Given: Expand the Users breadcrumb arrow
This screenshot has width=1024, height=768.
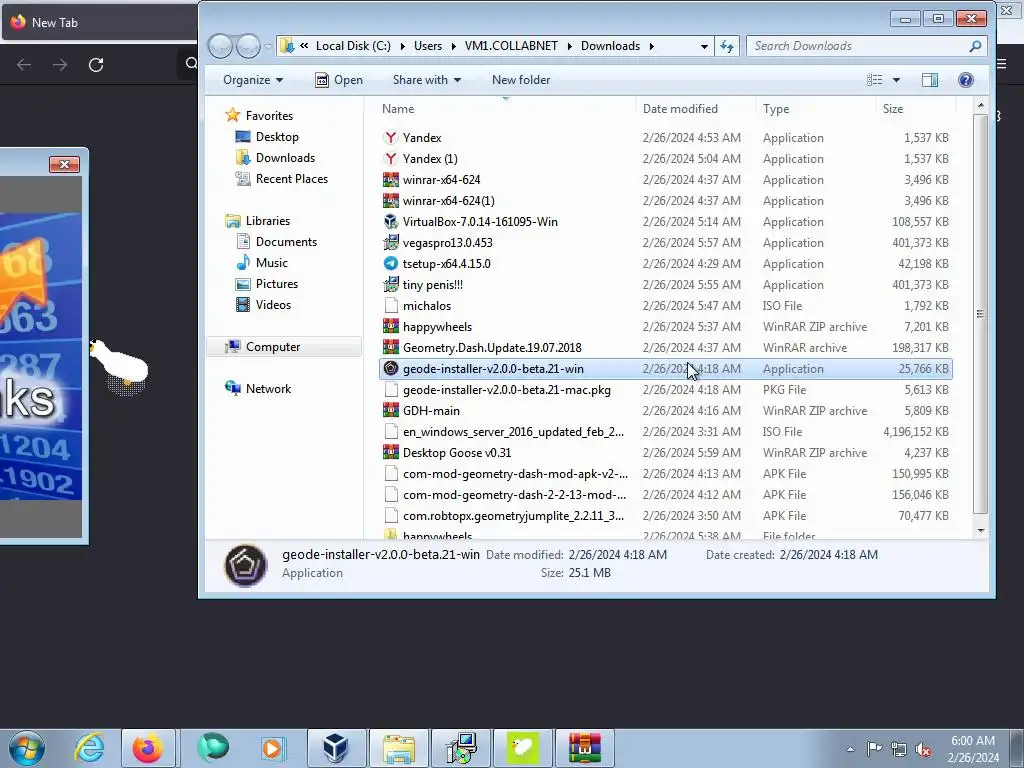Looking at the screenshot, I should click(453, 46).
